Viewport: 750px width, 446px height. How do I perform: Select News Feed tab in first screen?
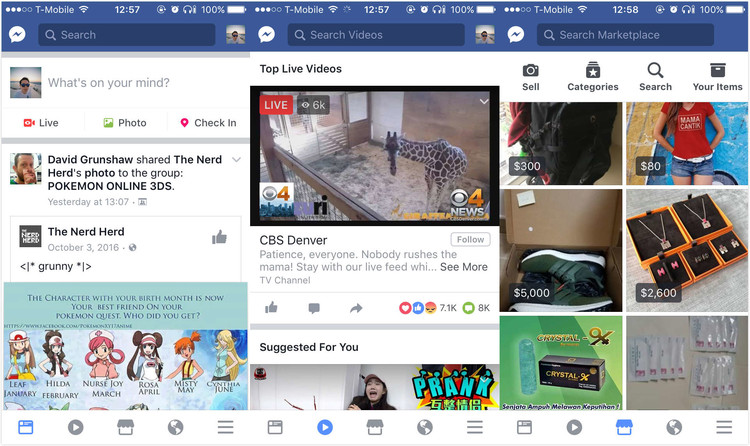pyautogui.click(x=26, y=427)
